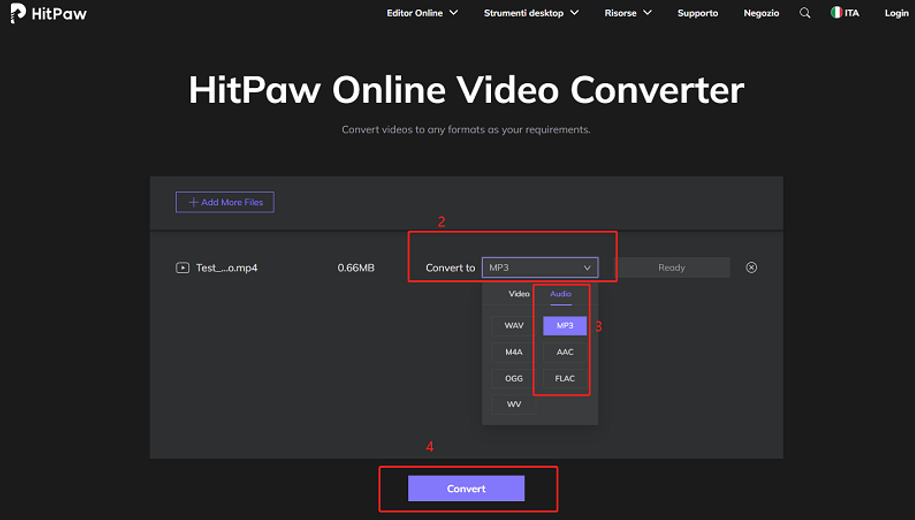
Task: Choose WV output format
Action: coord(514,404)
